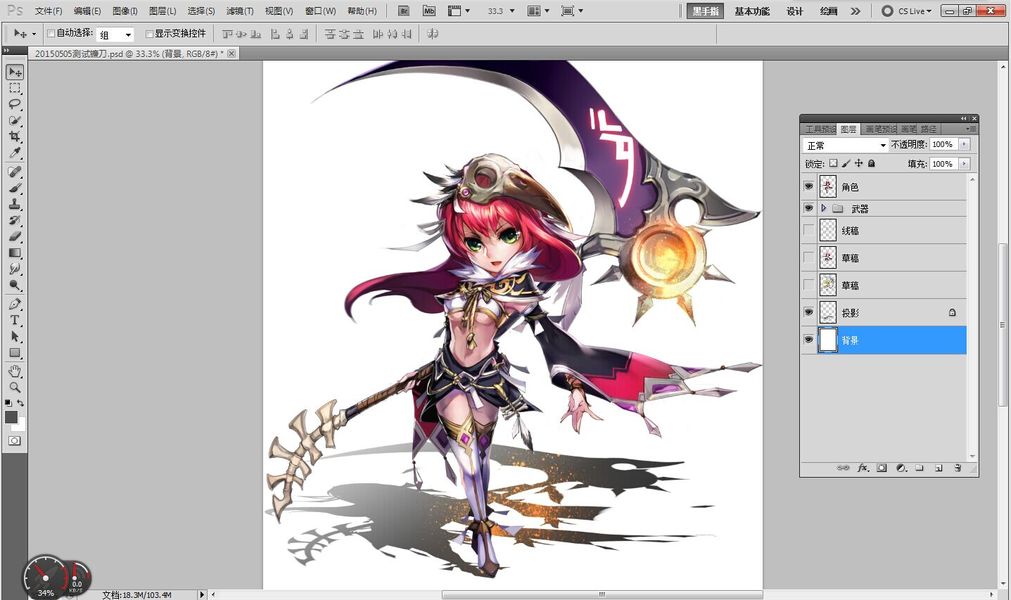Launch Mini Bridge from the Mb icon
The width and height of the screenshot is (1011, 600).
click(x=429, y=11)
